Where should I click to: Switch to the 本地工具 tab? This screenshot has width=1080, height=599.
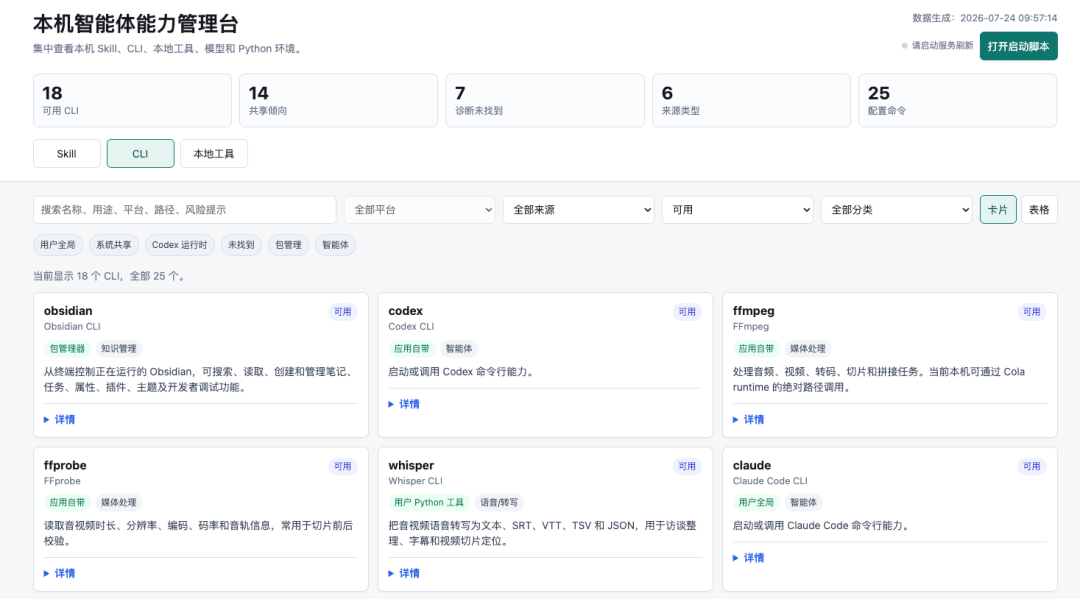click(x=214, y=154)
